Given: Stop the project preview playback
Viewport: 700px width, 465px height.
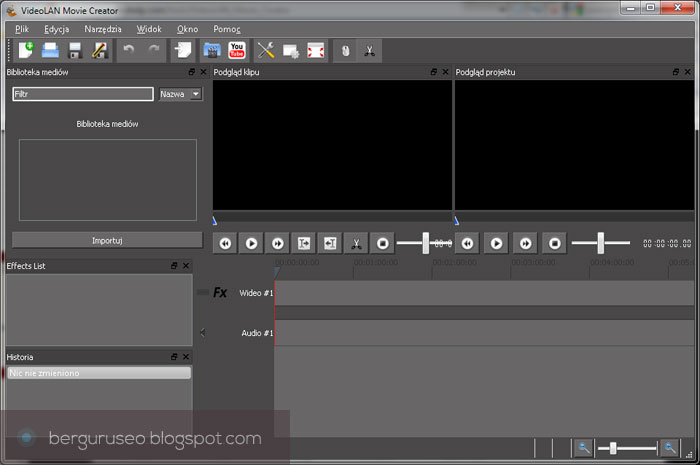Looking at the screenshot, I should 554,243.
